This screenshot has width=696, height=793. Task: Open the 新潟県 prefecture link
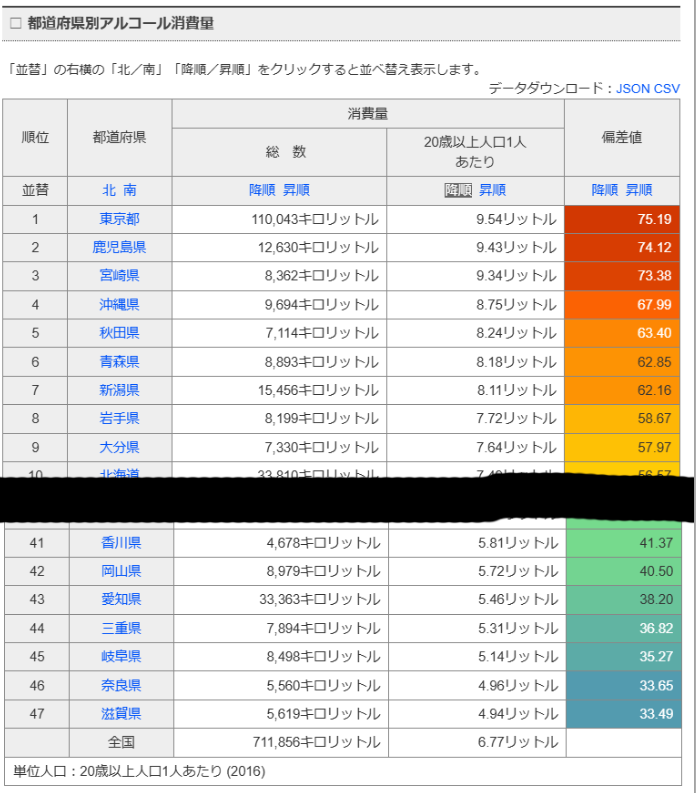(120, 390)
